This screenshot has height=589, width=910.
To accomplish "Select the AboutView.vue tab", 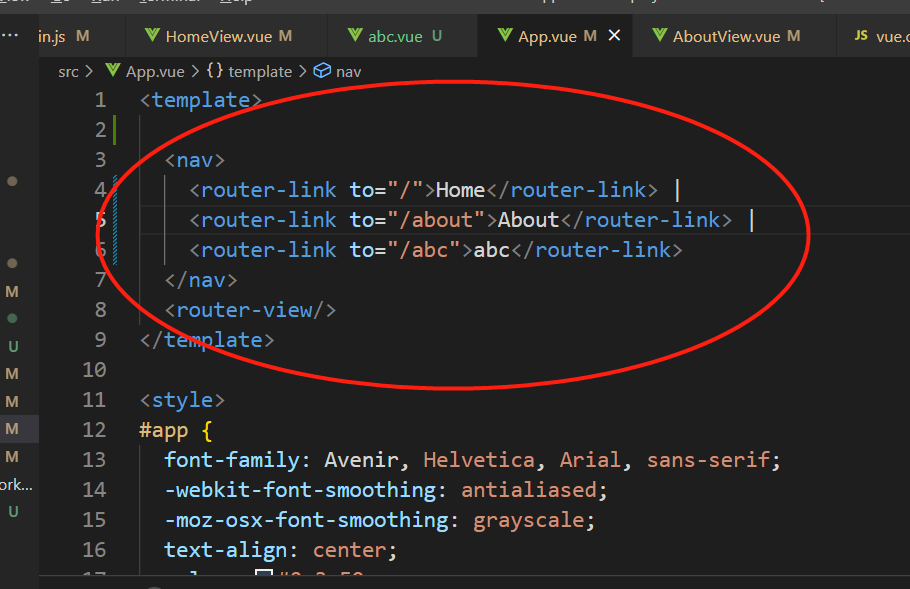I will [726, 36].
